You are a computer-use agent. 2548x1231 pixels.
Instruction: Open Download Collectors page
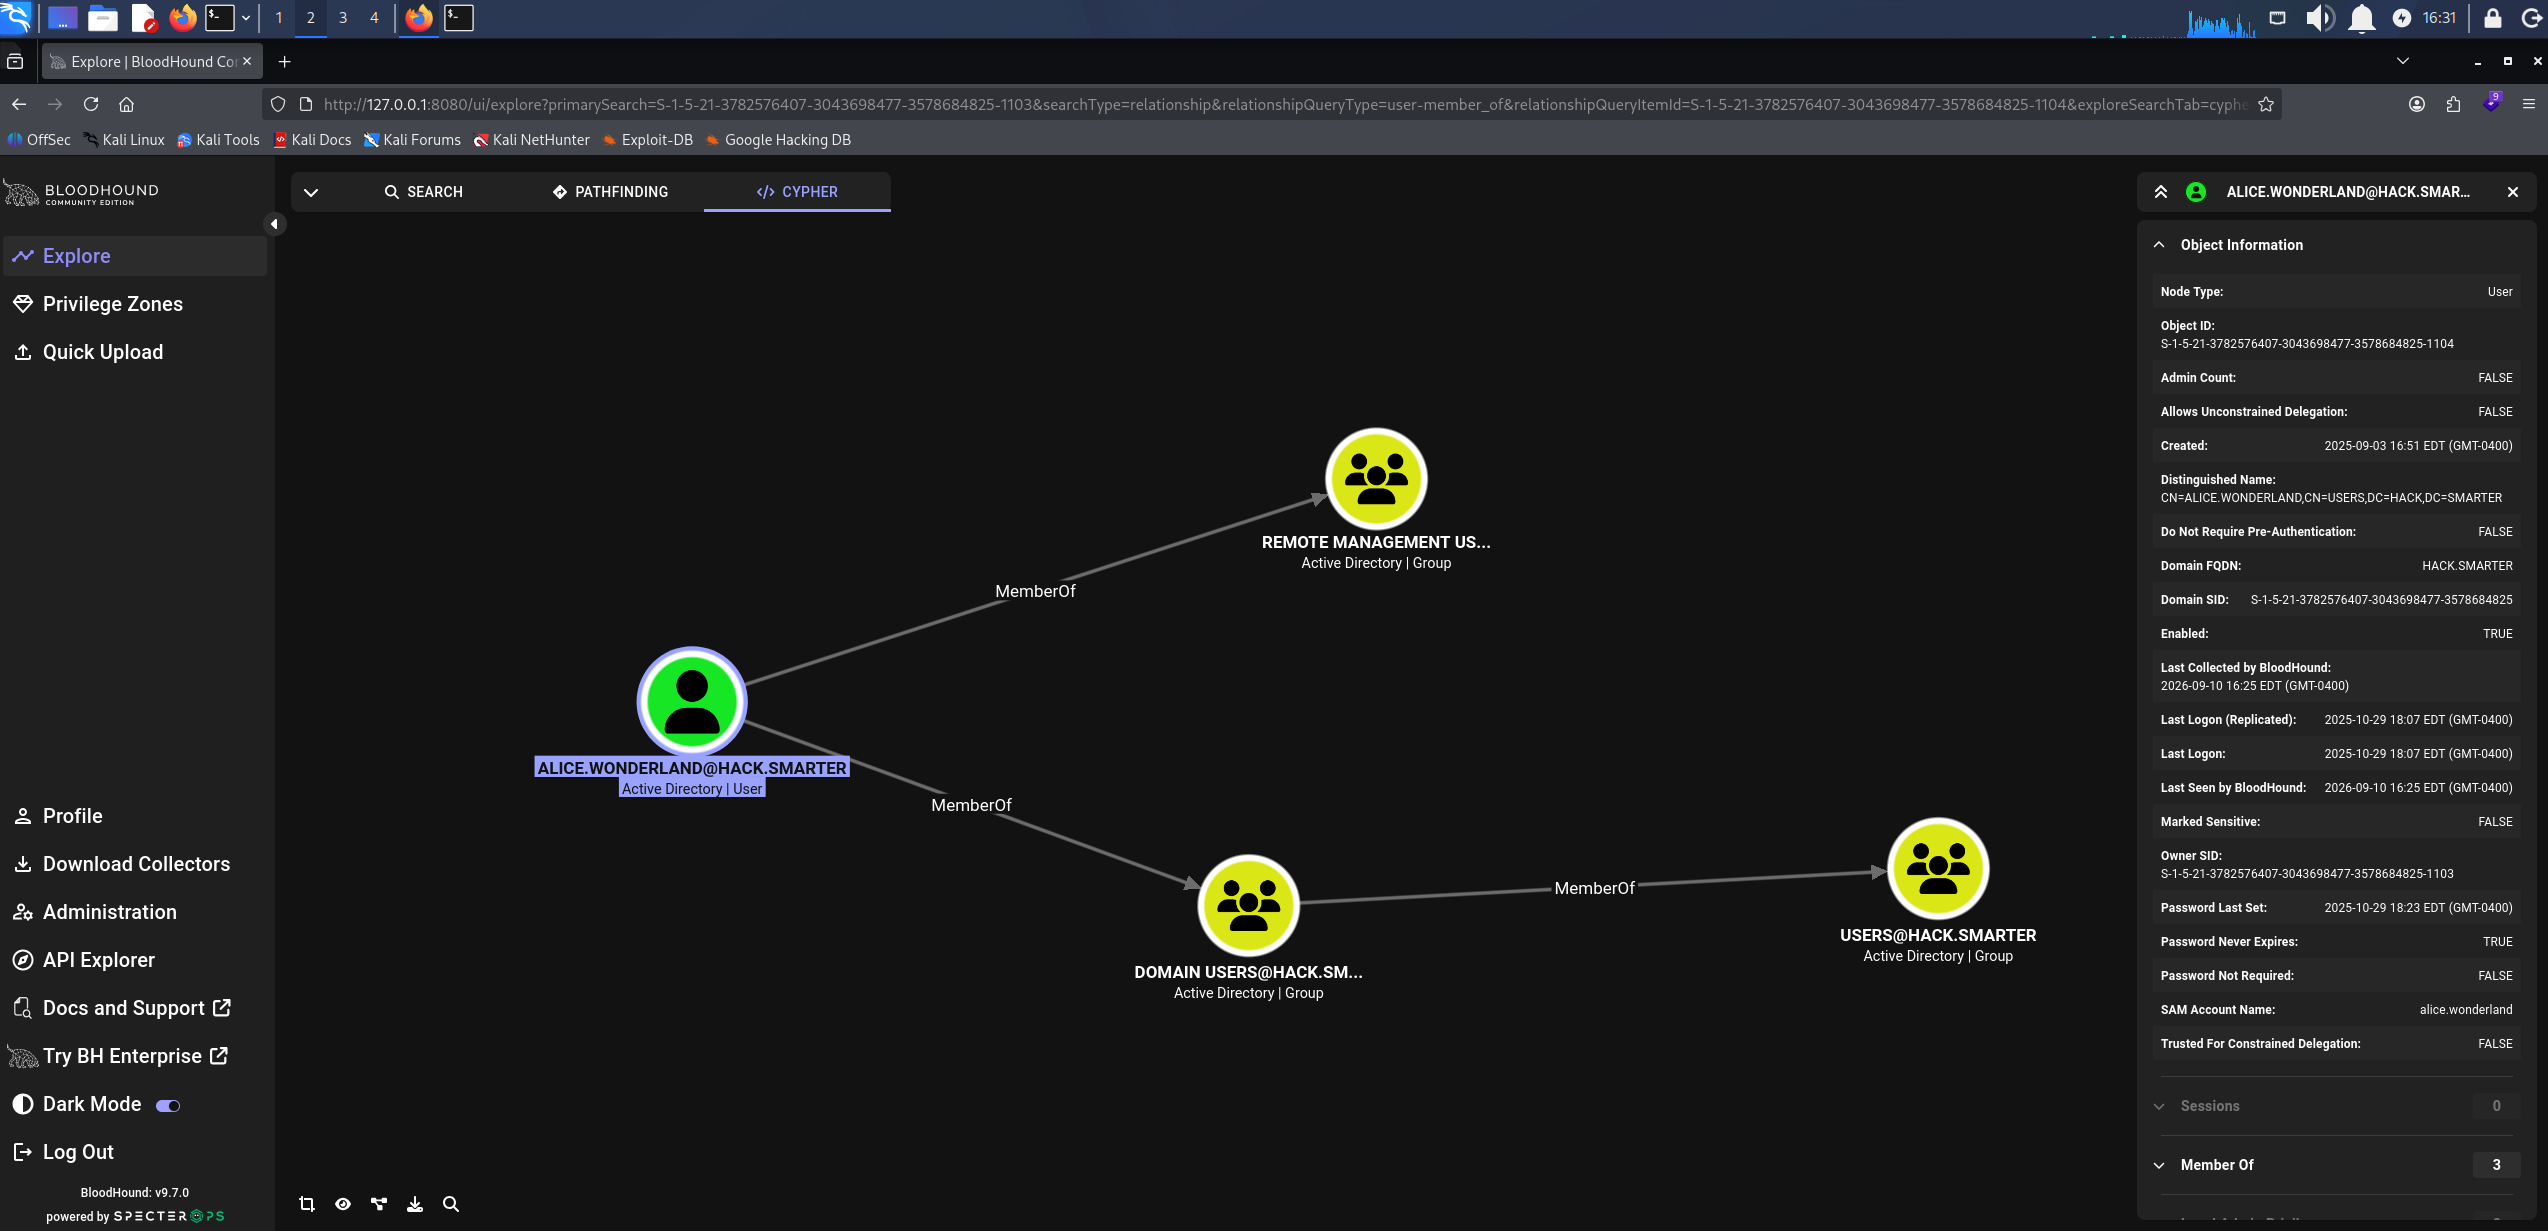click(x=135, y=864)
